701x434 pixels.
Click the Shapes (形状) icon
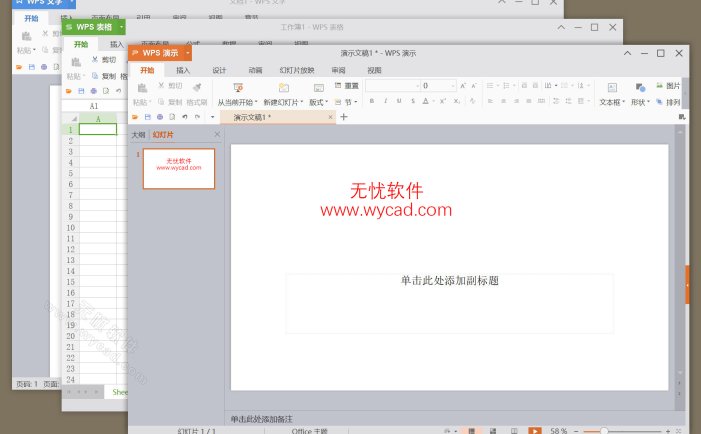tap(640, 88)
